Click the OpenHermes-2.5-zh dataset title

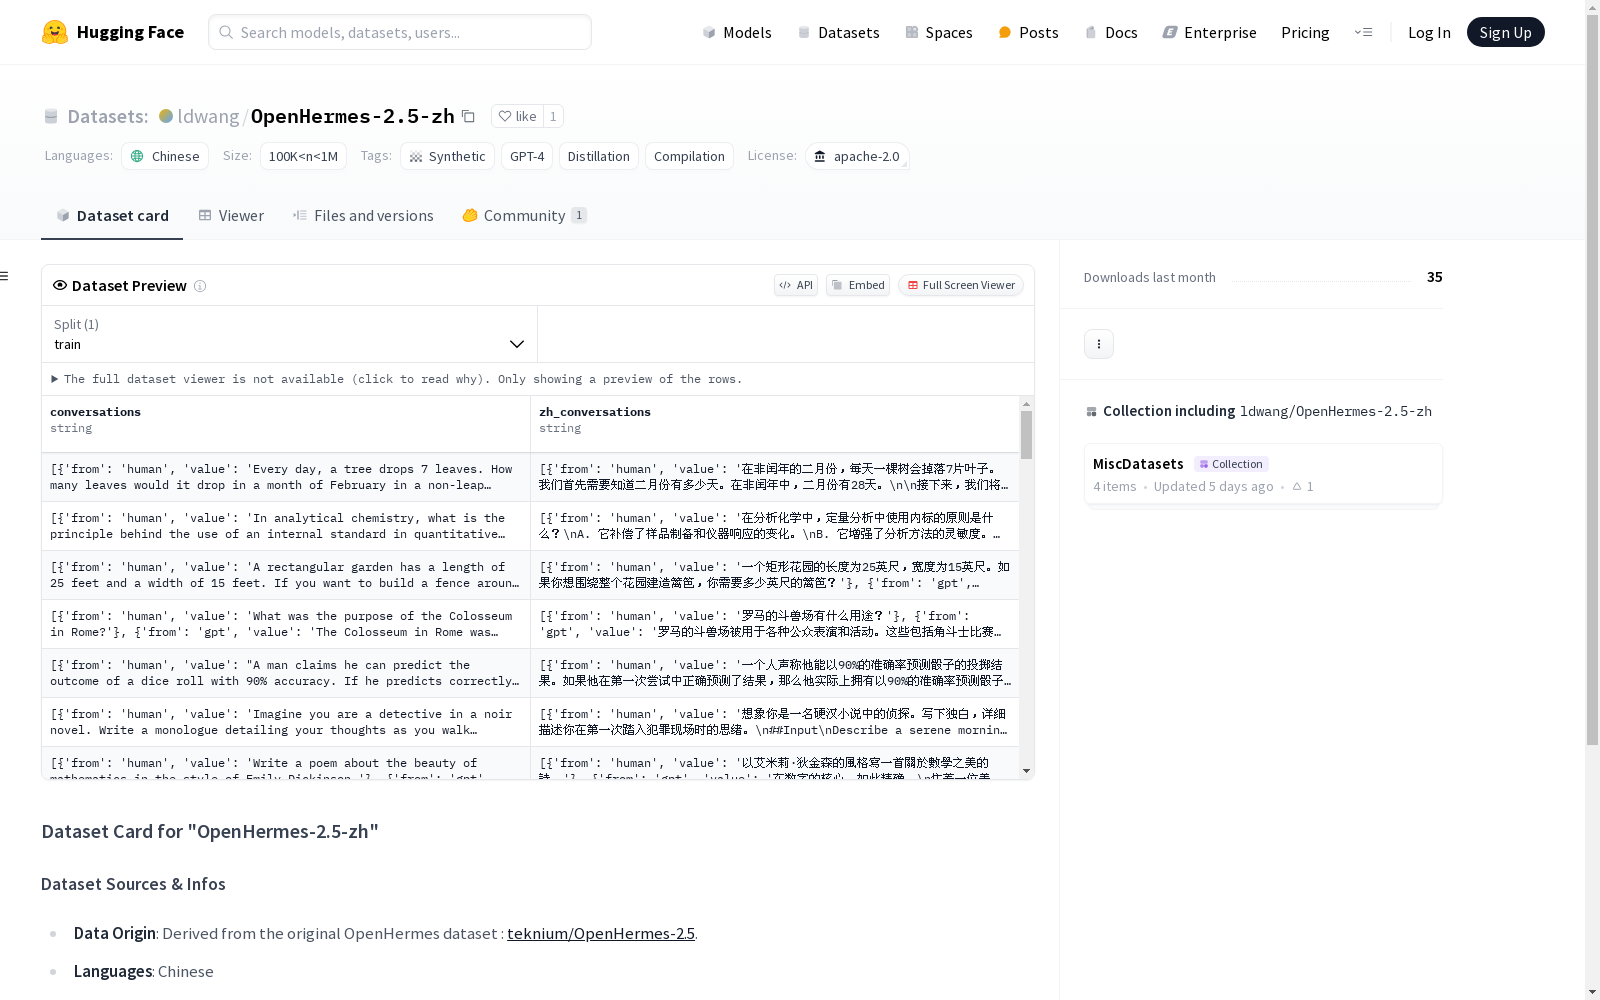point(352,116)
